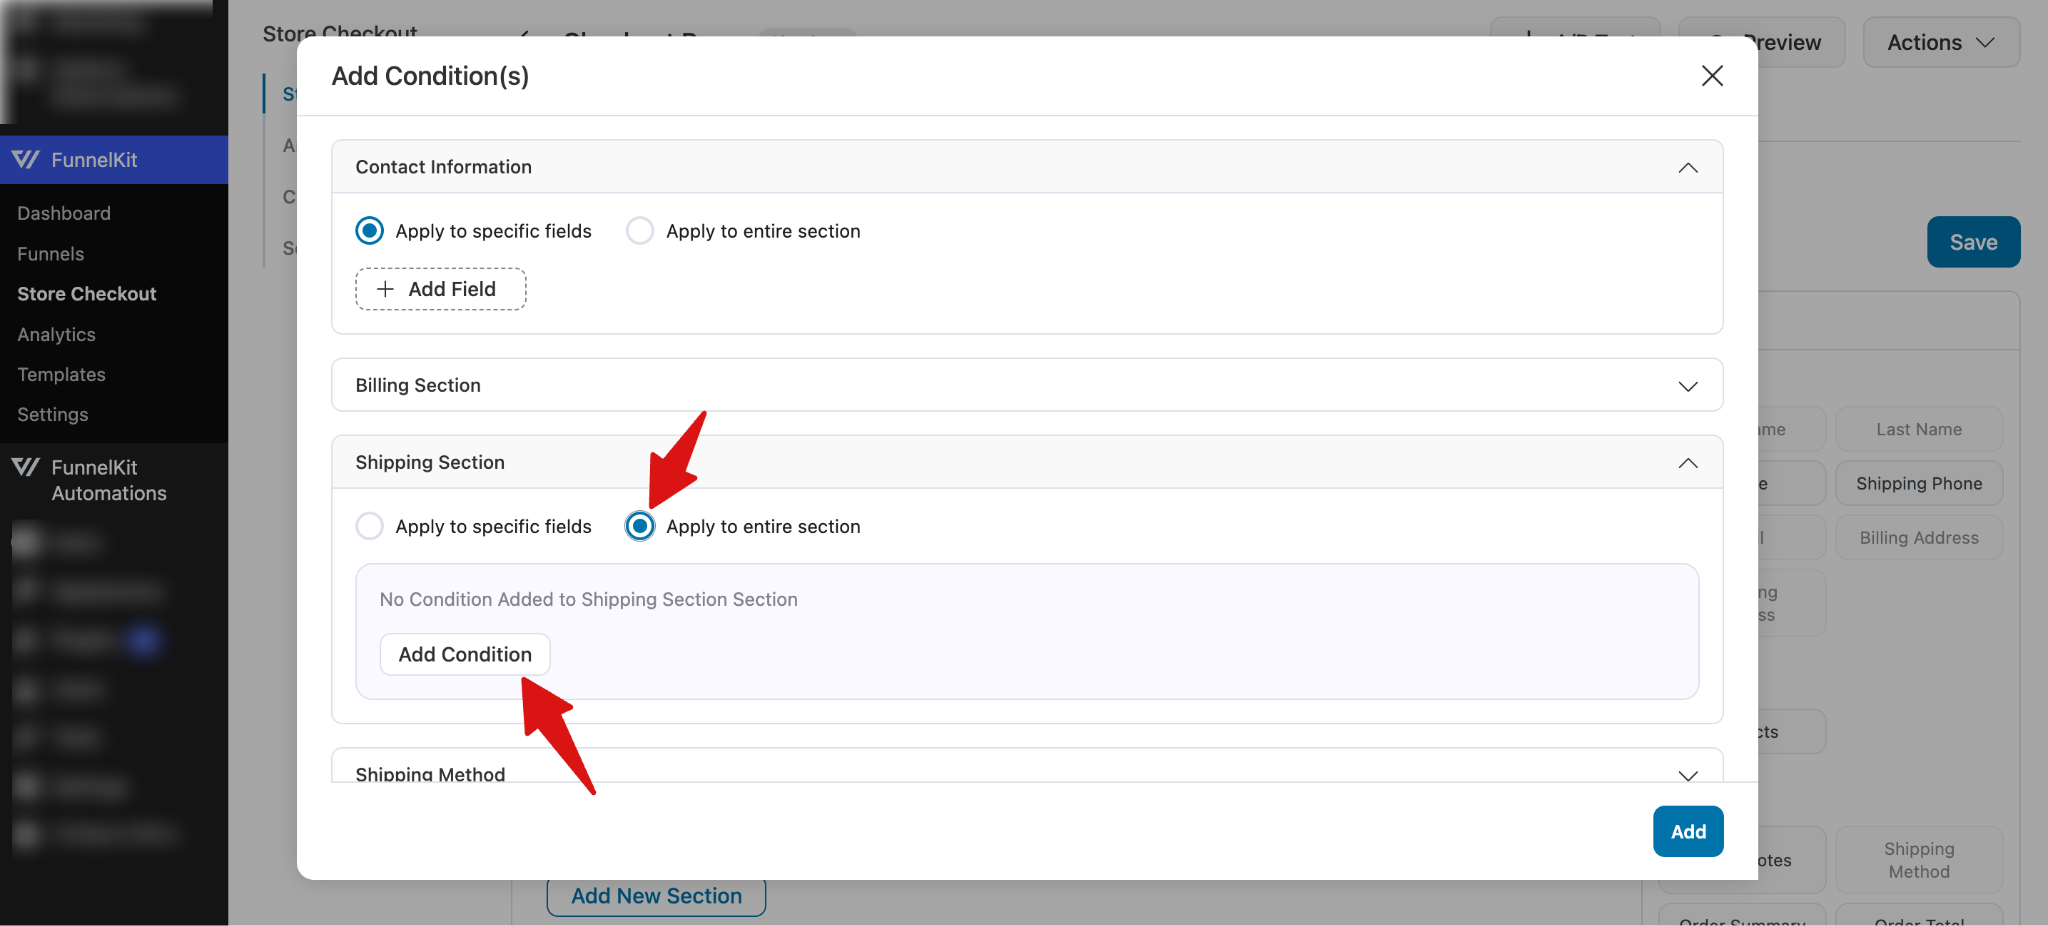Screen dimensions: 2048x926
Task: Navigate to Analytics in the sidebar
Action: 56,334
